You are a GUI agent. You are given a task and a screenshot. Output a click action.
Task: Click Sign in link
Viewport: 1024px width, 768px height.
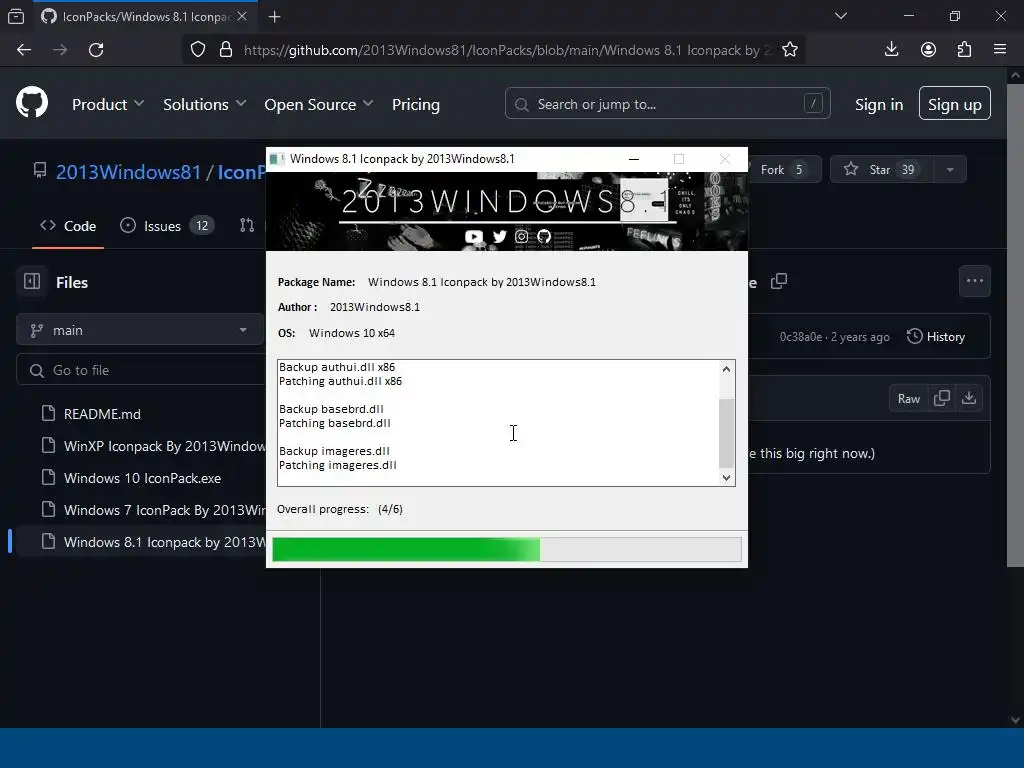[x=878, y=104]
